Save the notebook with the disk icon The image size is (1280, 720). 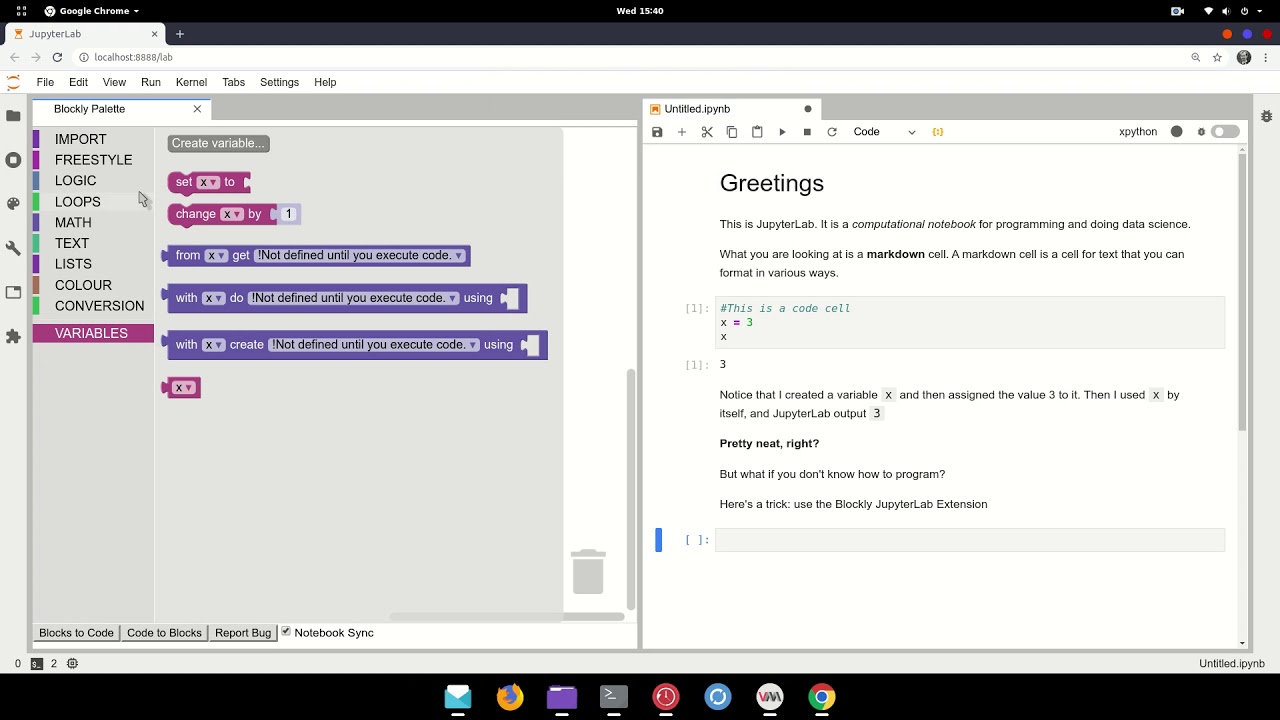click(x=657, y=132)
